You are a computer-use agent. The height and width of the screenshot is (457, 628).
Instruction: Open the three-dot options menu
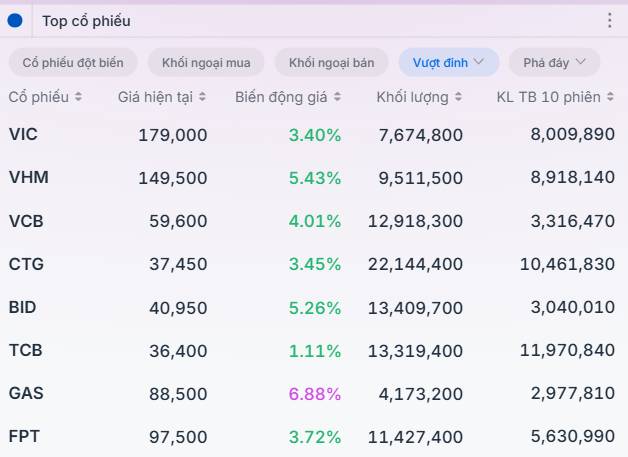point(610,20)
